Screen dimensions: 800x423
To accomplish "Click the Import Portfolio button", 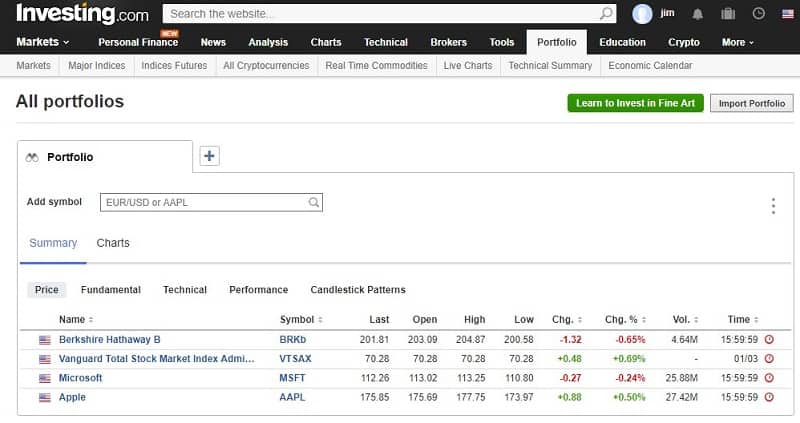I will point(751,103).
